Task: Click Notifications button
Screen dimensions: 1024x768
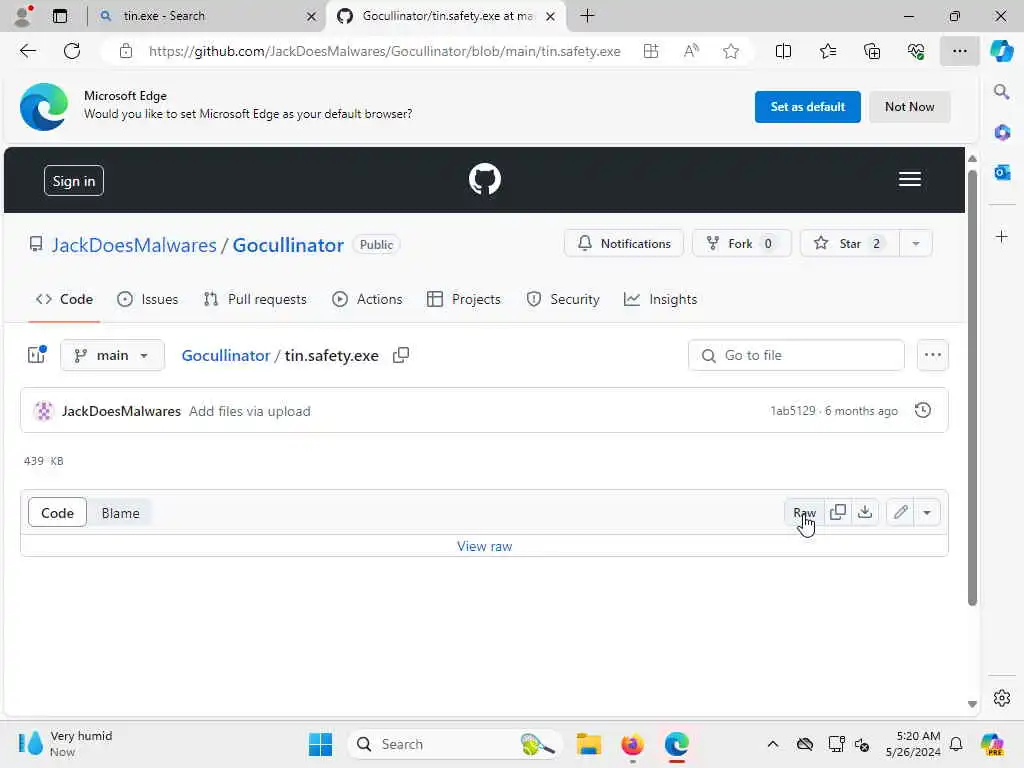Action: click(x=624, y=244)
